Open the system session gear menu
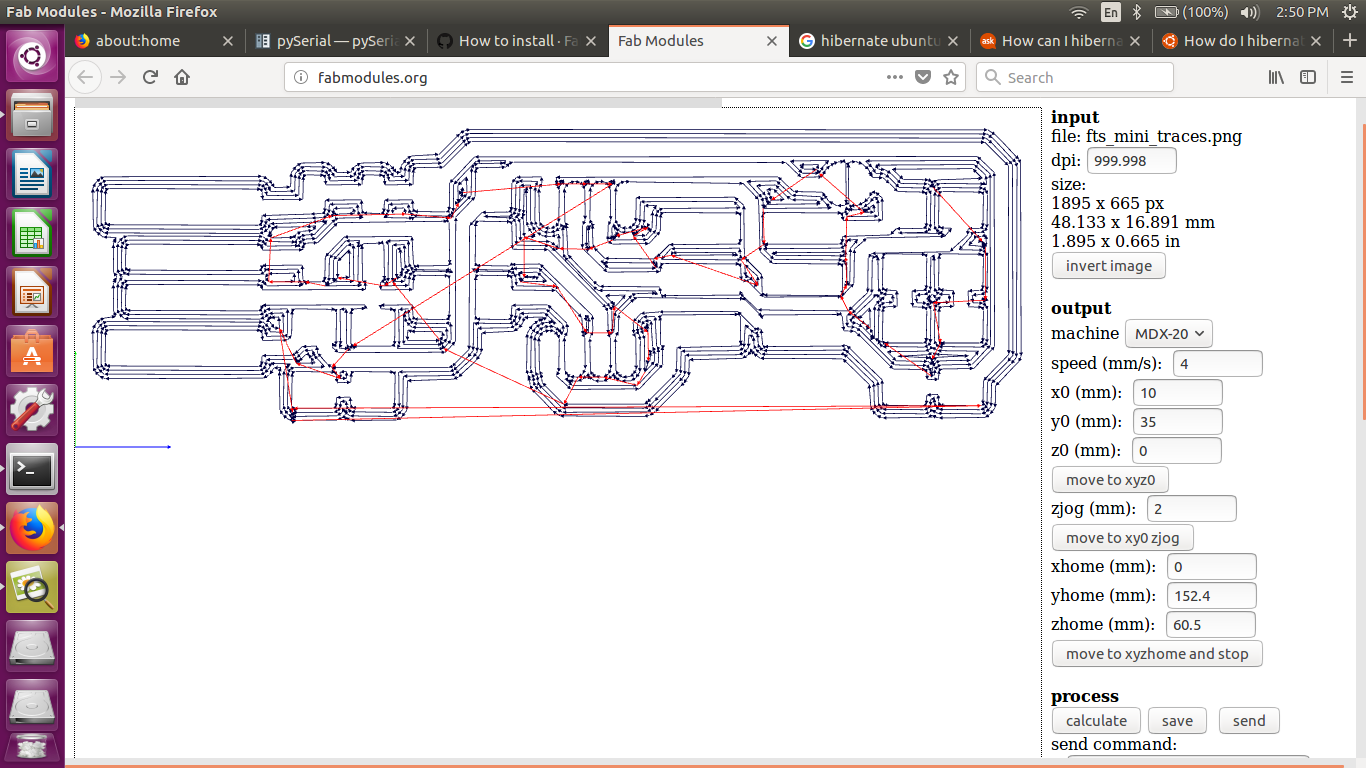The width and height of the screenshot is (1366, 768). click(x=1348, y=12)
